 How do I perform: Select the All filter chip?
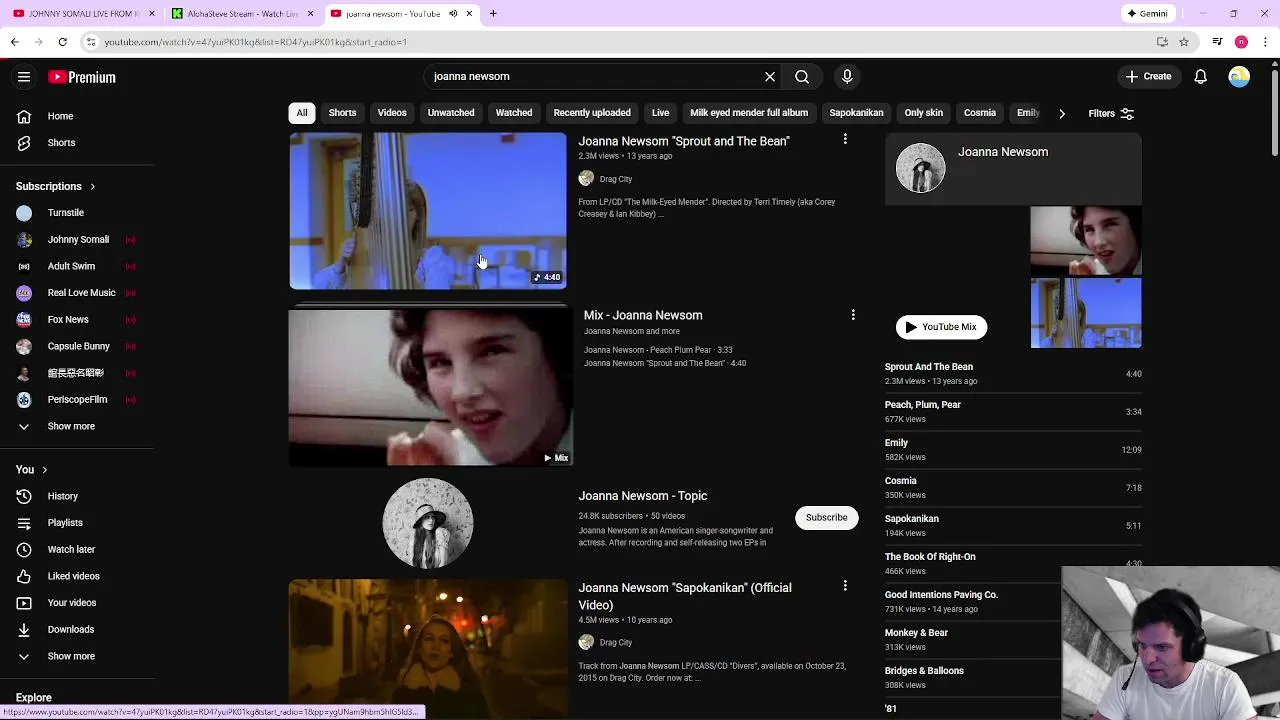[x=302, y=113]
